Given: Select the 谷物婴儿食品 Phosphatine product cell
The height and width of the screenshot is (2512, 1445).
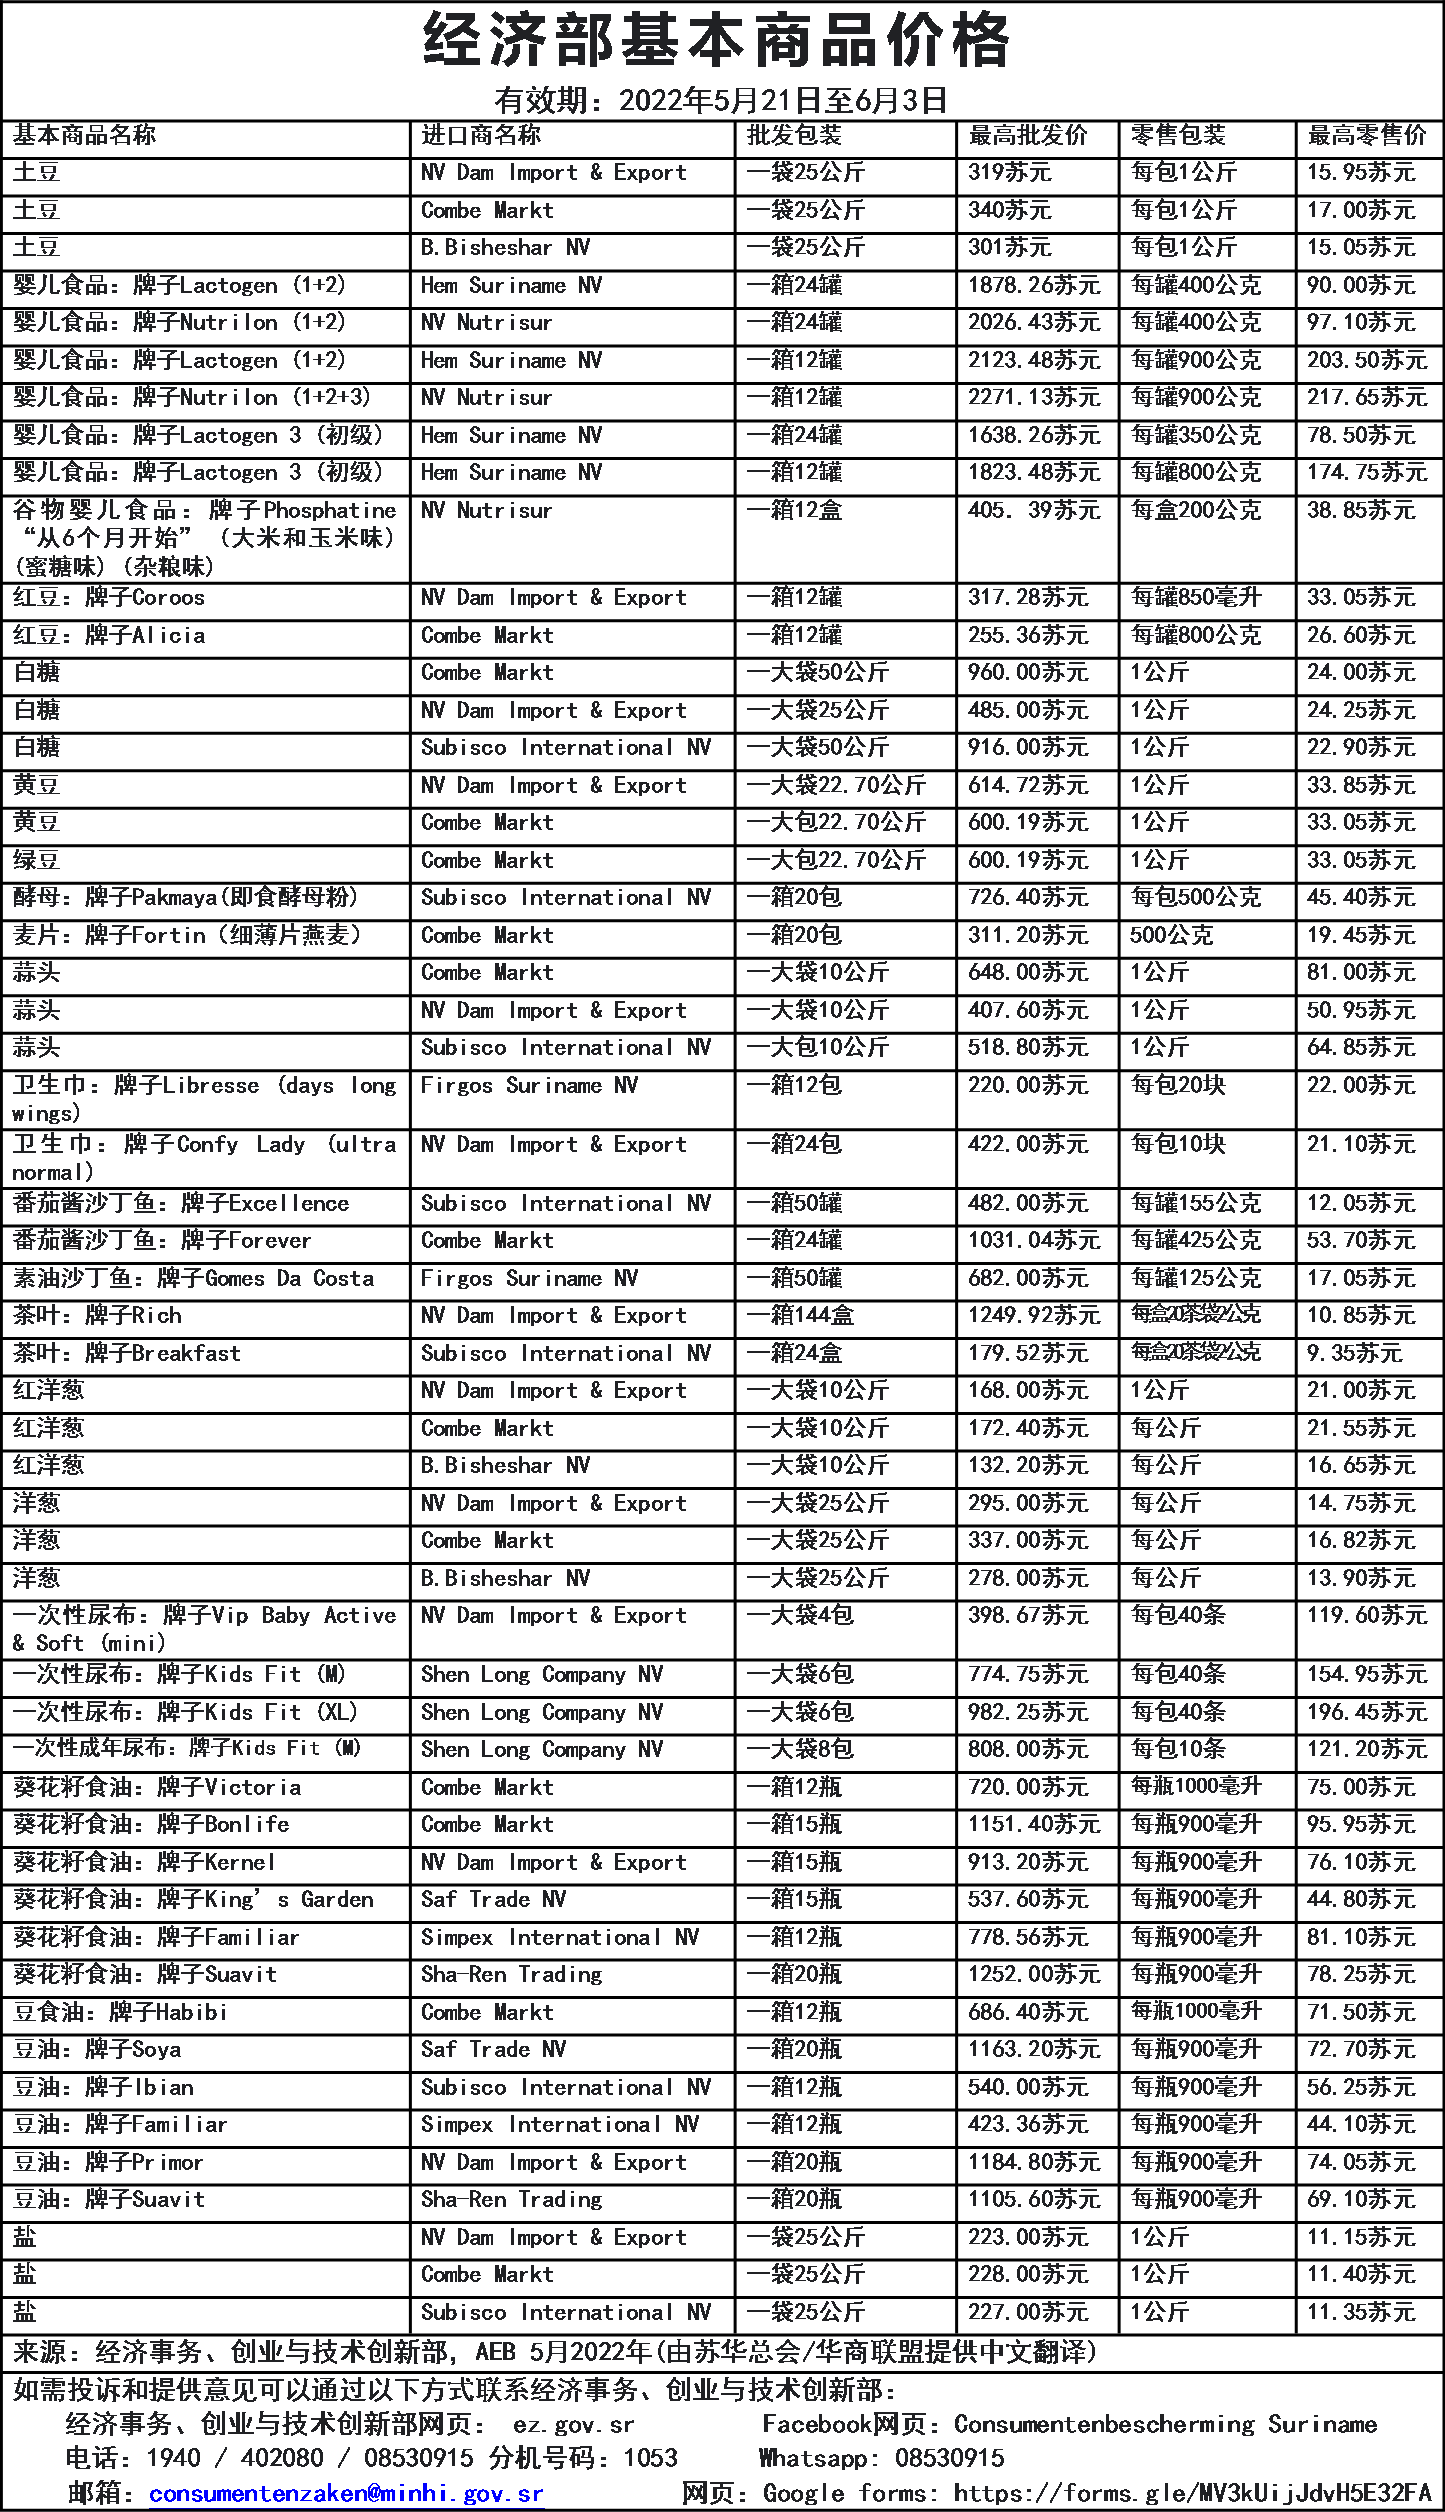Looking at the screenshot, I should [x=205, y=538].
